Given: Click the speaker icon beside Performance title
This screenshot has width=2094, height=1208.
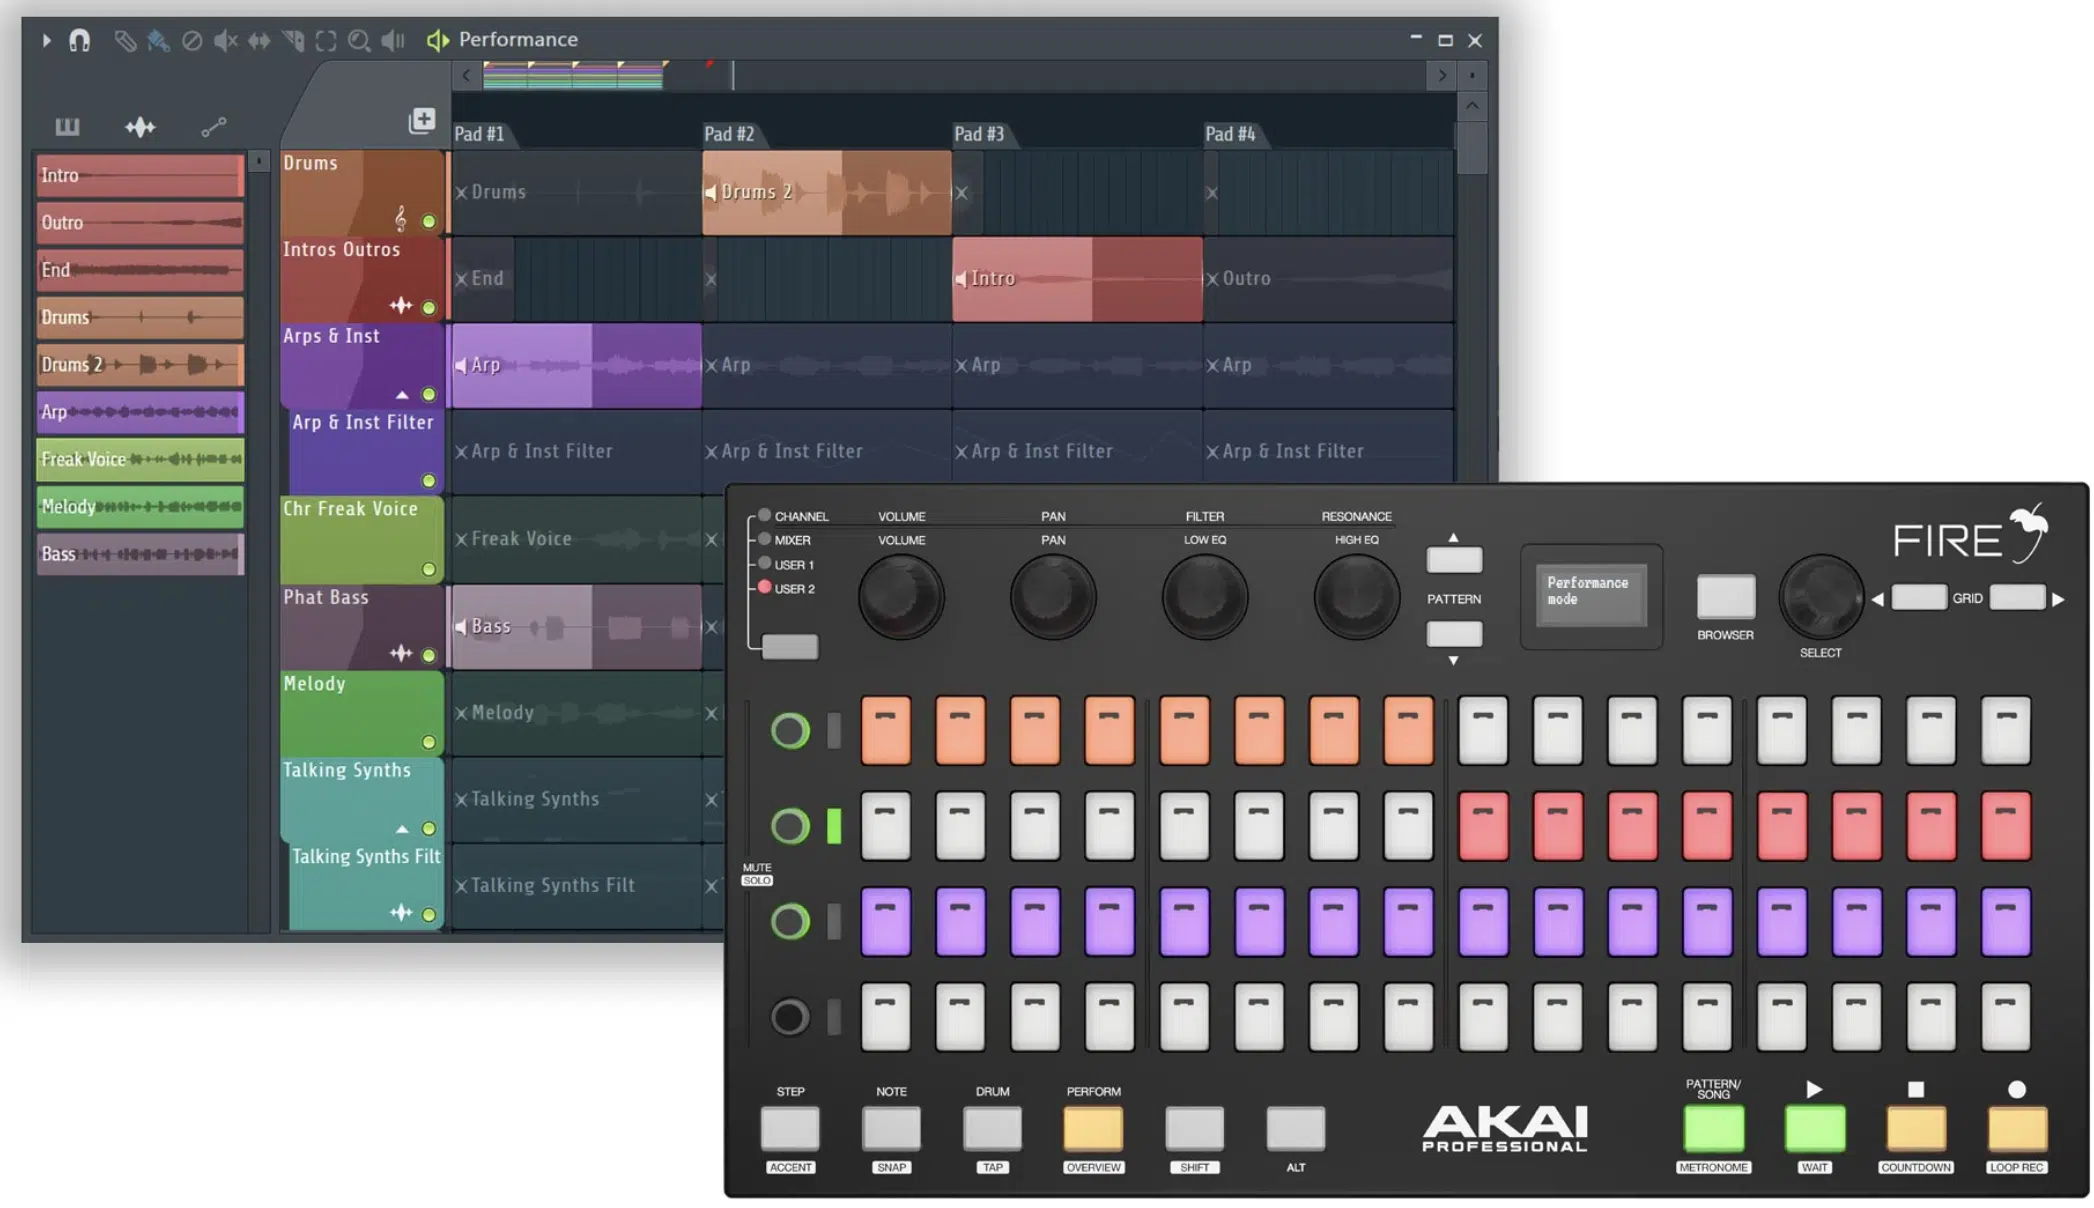Looking at the screenshot, I should click(438, 40).
